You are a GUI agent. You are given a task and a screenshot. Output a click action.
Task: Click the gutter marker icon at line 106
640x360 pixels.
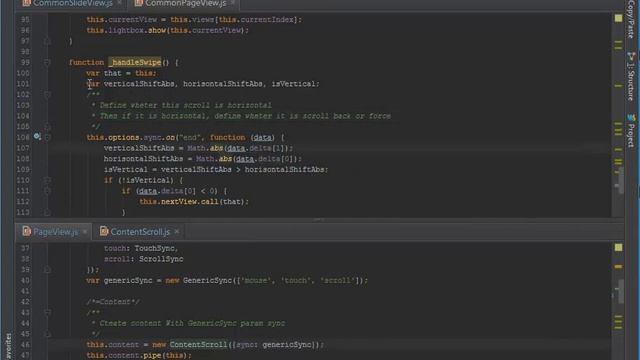click(37, 136)
